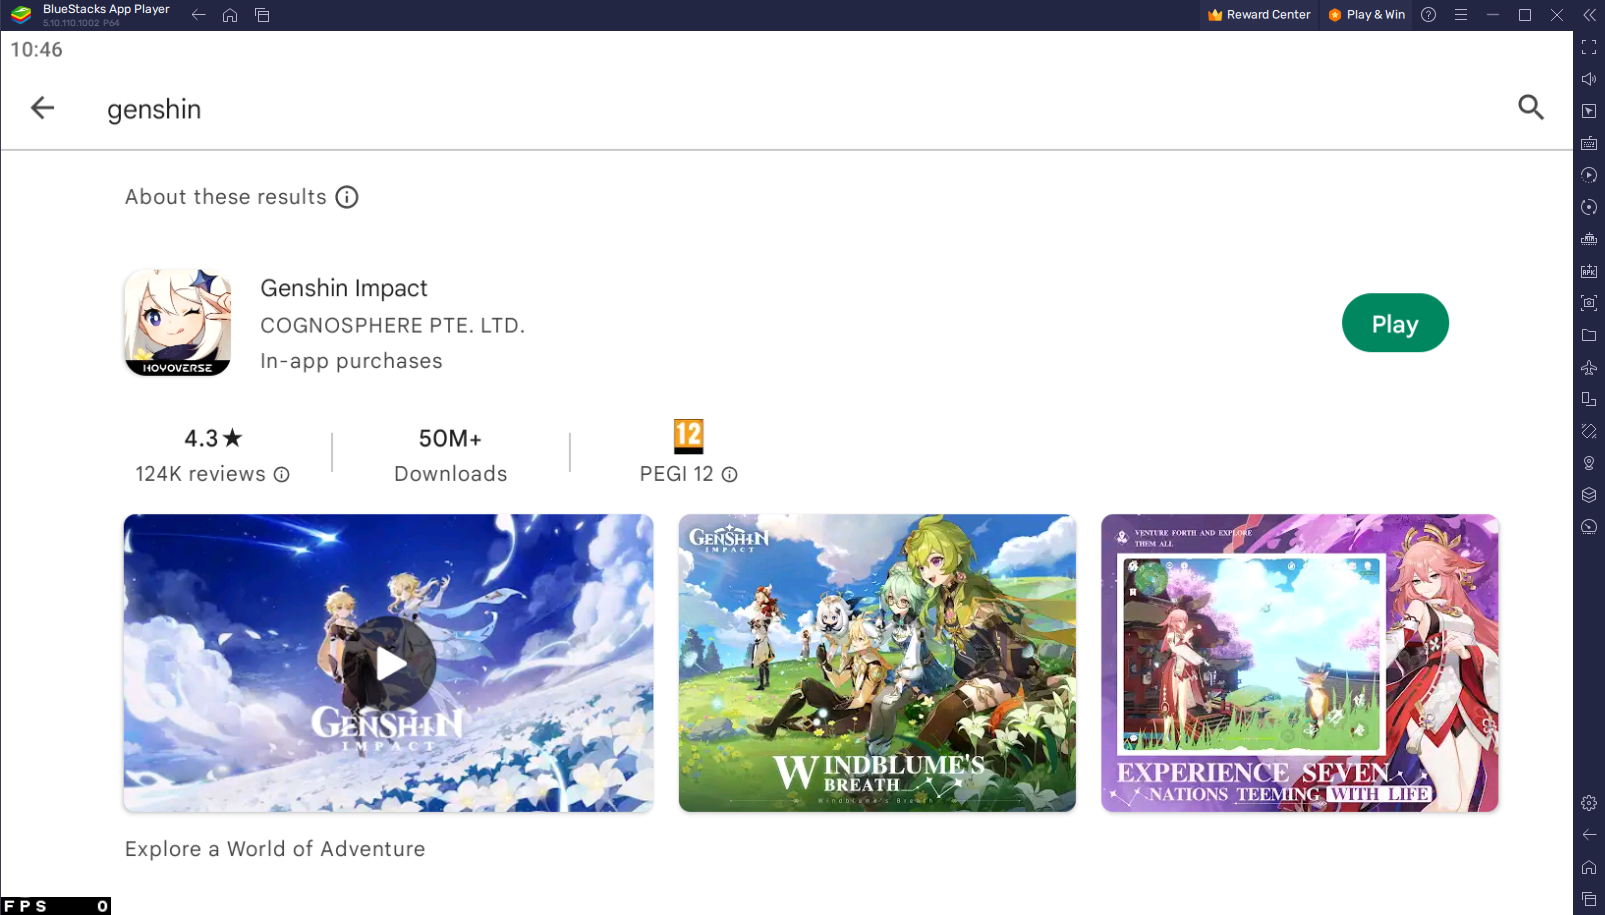This screenshot has height=915, width=1605.
Task: Open the multi-instance tabs icon in title bar
Action: coord(262,15)
